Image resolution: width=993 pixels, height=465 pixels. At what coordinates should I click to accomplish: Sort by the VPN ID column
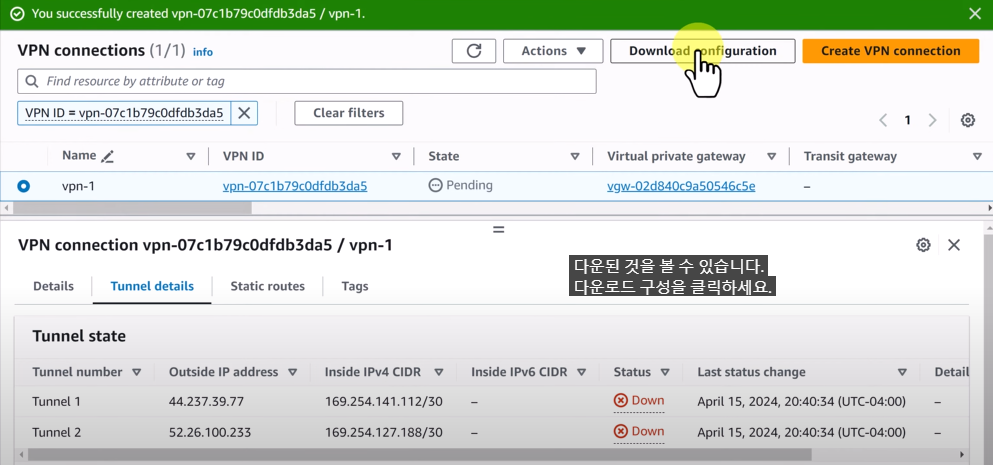tap(396, 156)
